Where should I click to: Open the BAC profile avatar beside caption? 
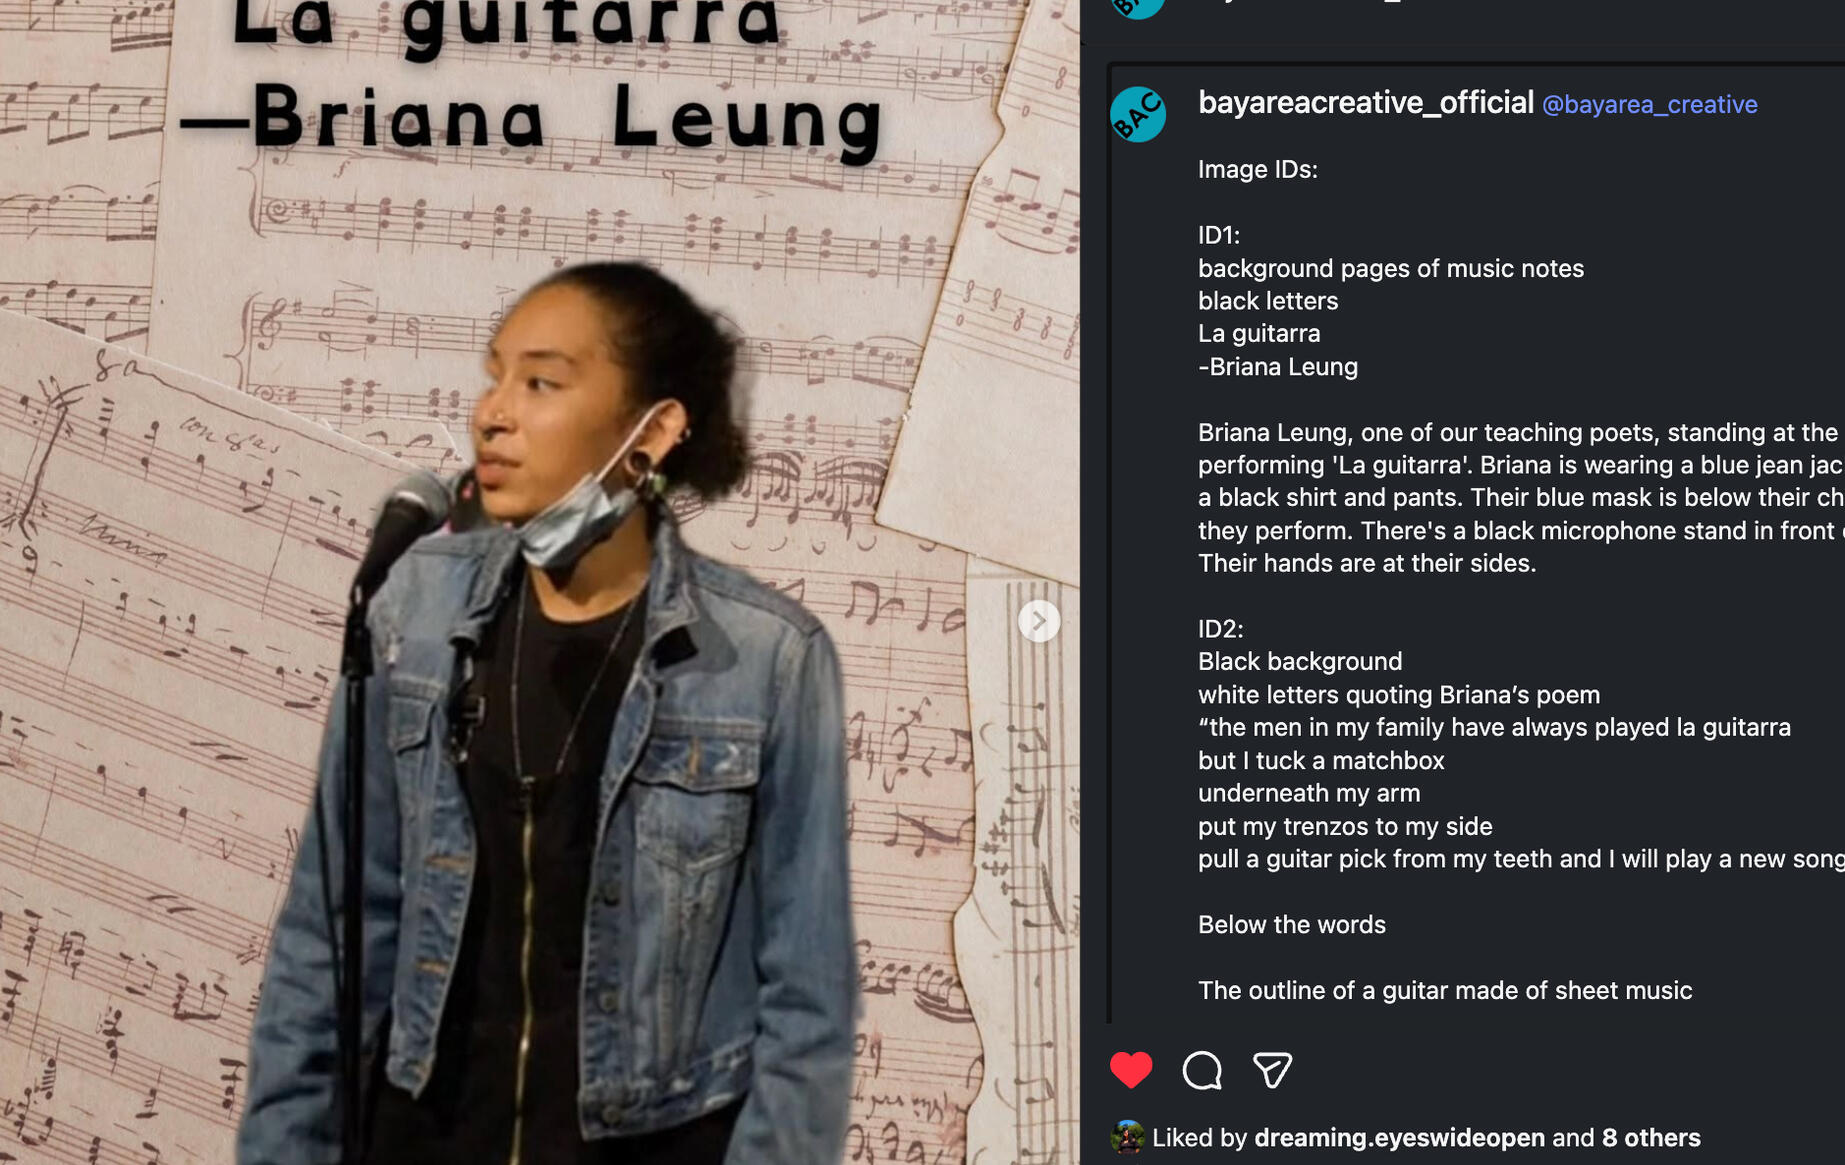tap(1138, 114)
